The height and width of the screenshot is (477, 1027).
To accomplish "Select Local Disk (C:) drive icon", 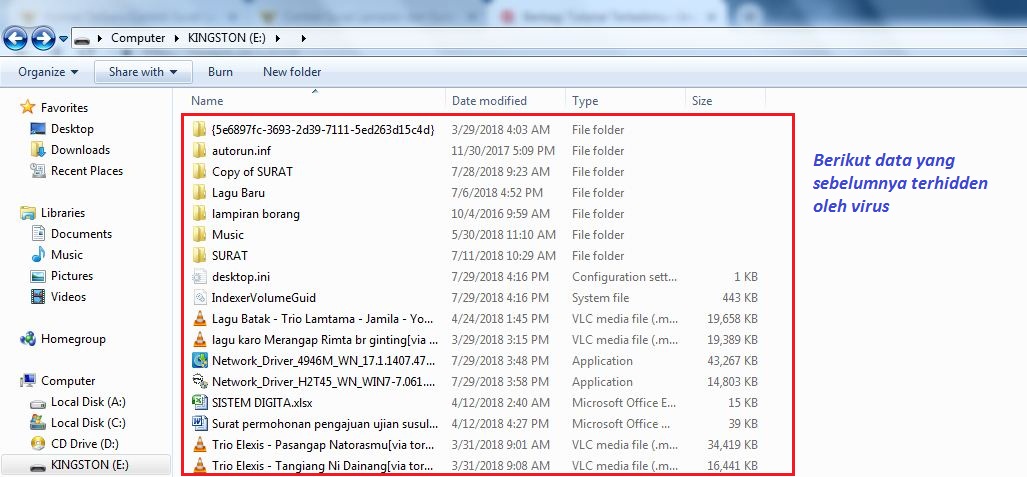I will (x=38, y=423).
